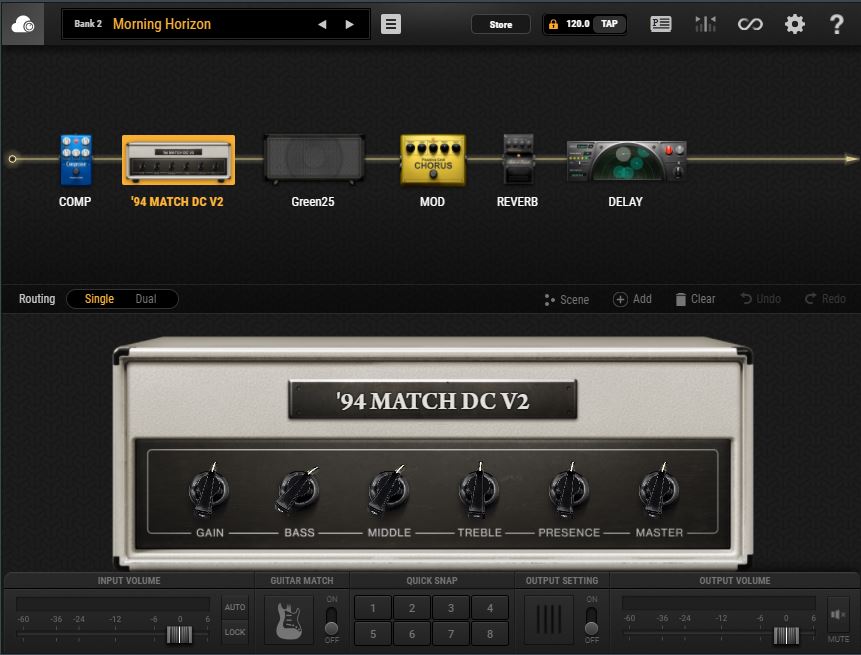Image resolution: width=861 pixels, height=655 pixels.
Task: Select the REVERB pedal
Action: pyautogui.click(x=517, y=160)
